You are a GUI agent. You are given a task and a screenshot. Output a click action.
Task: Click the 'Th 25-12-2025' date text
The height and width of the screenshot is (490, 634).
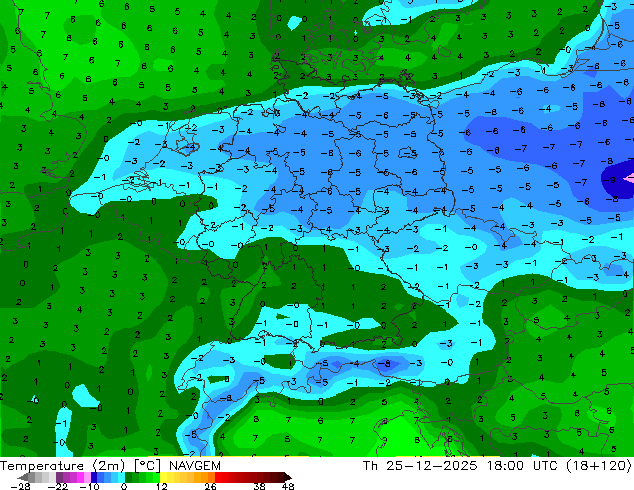tap(421, 466)
